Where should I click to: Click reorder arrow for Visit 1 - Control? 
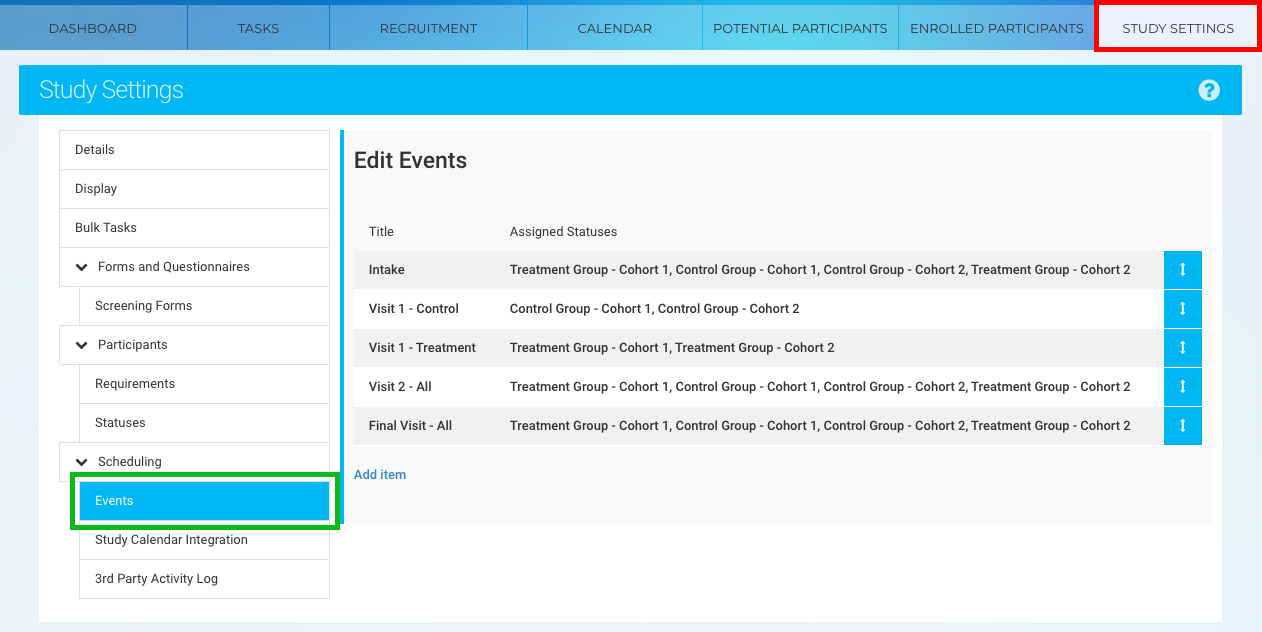tap(1182, 309)
